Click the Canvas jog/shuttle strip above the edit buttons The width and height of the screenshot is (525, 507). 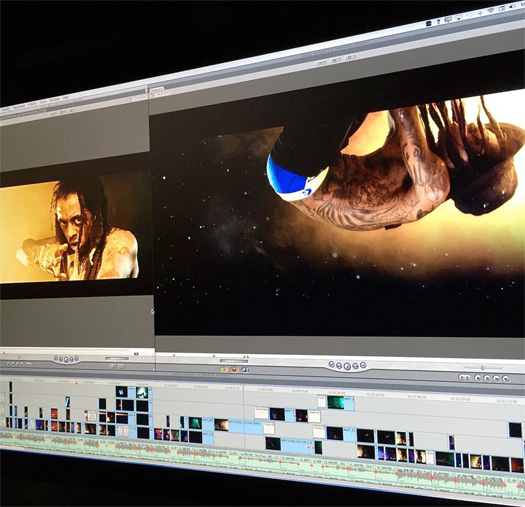(x=234, y=361)
